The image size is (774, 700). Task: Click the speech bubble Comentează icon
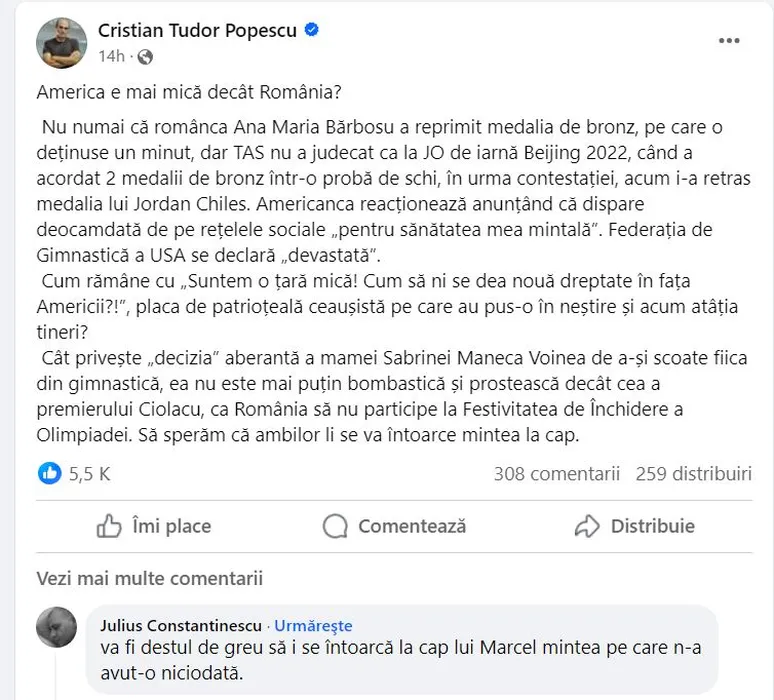336,526
